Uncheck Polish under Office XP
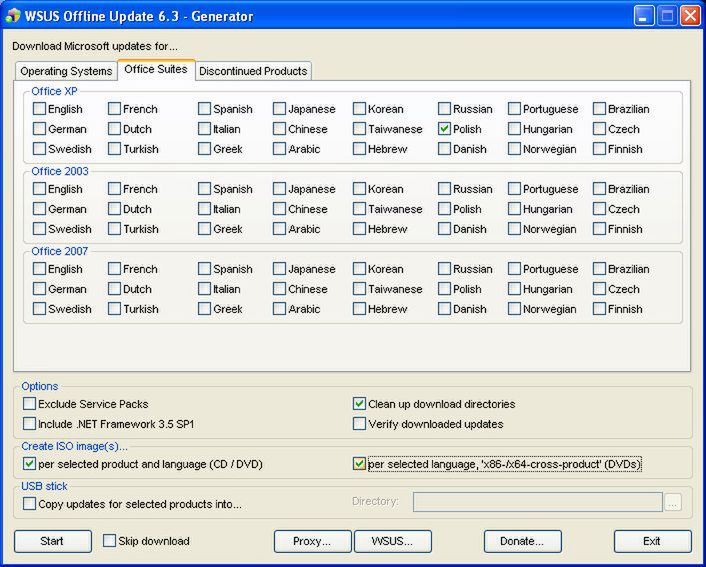The image size is (706, 567). pos(444,129)
